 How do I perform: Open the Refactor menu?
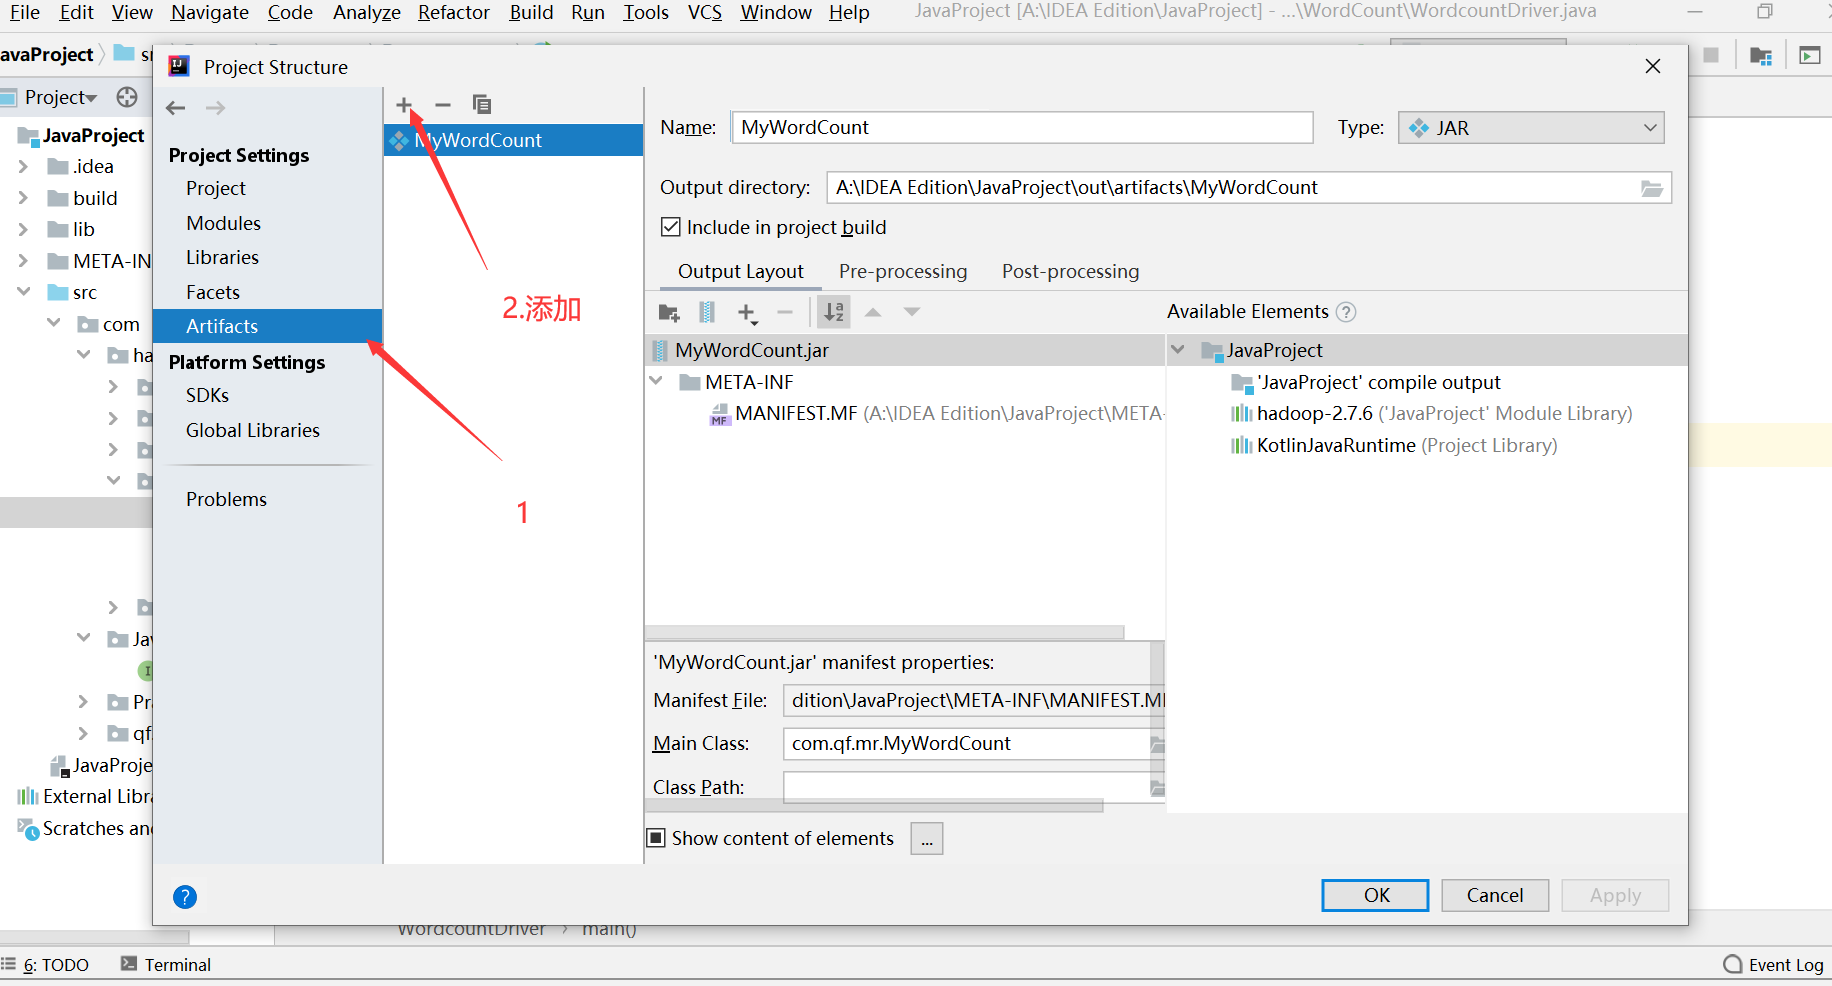454,12
